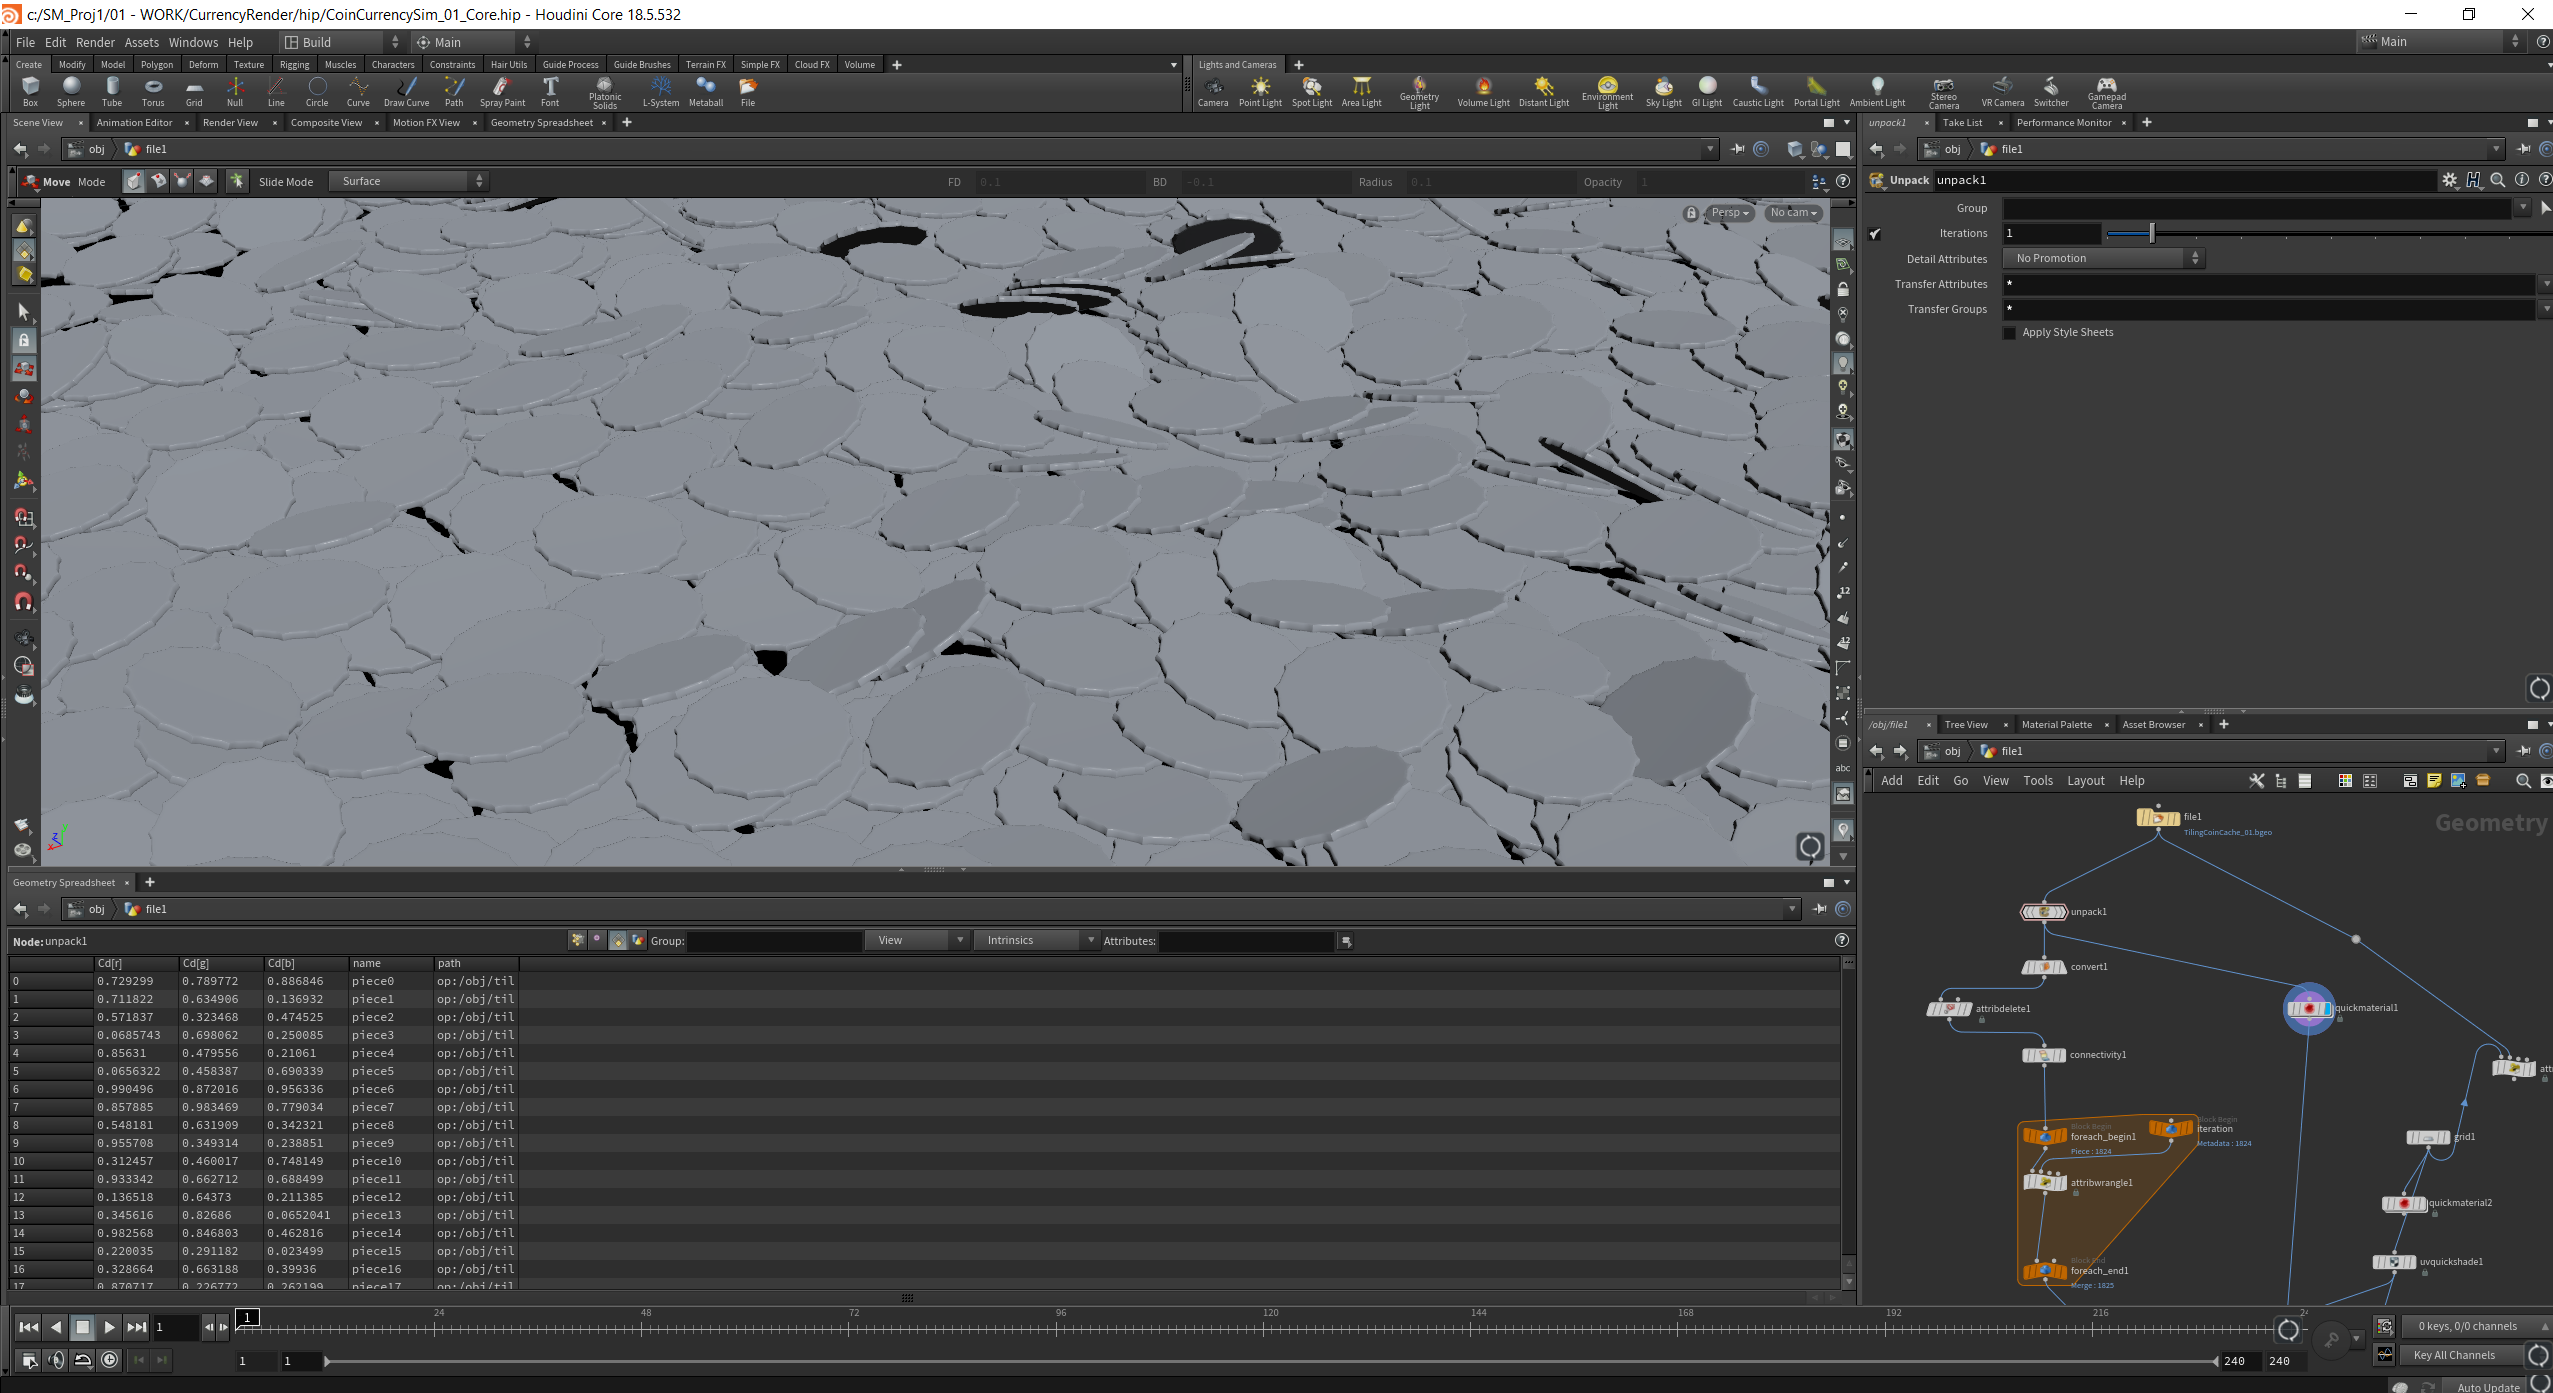Click the Key All Channels button

2454,1355
